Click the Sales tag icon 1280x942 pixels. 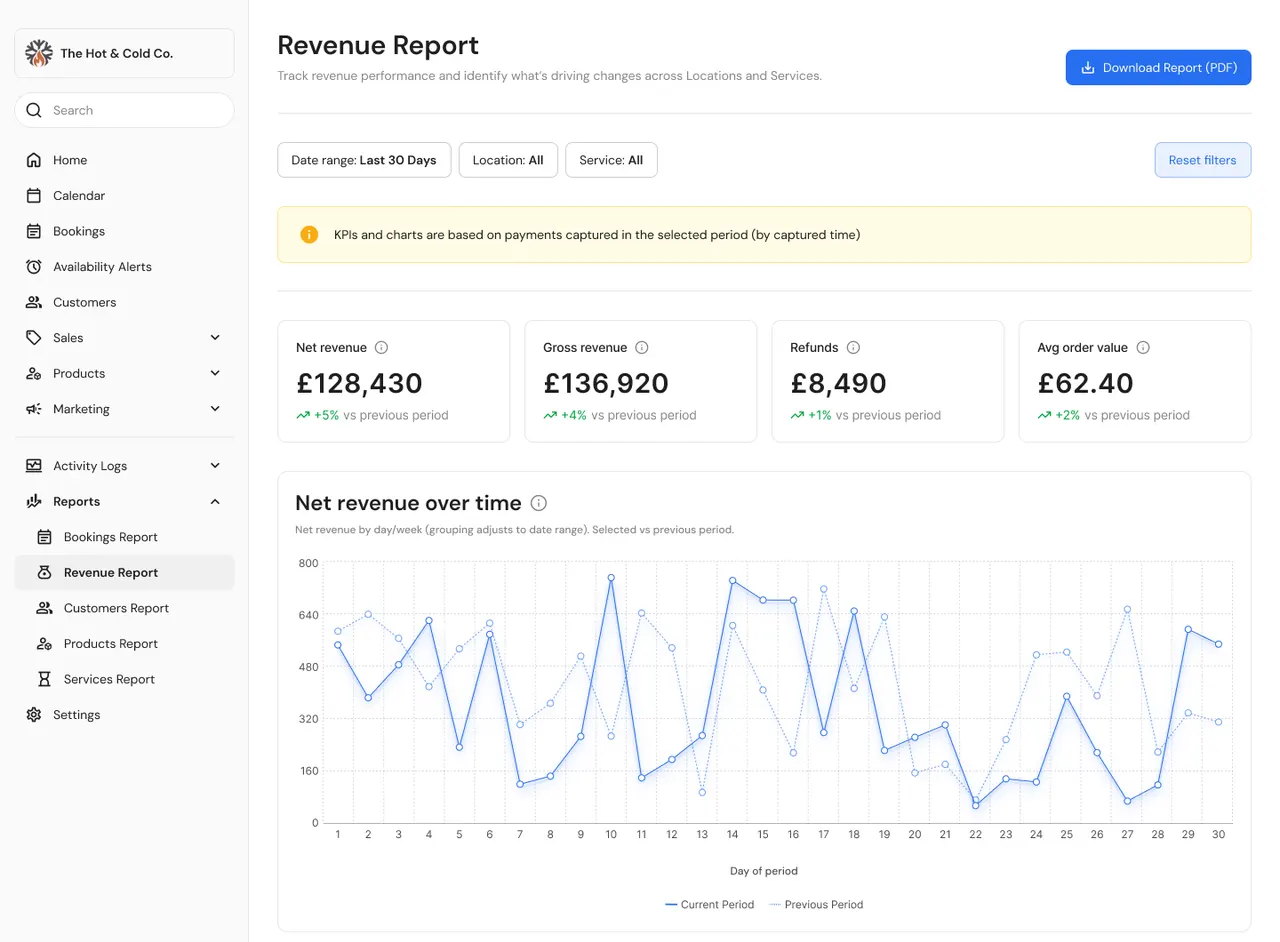34,338
